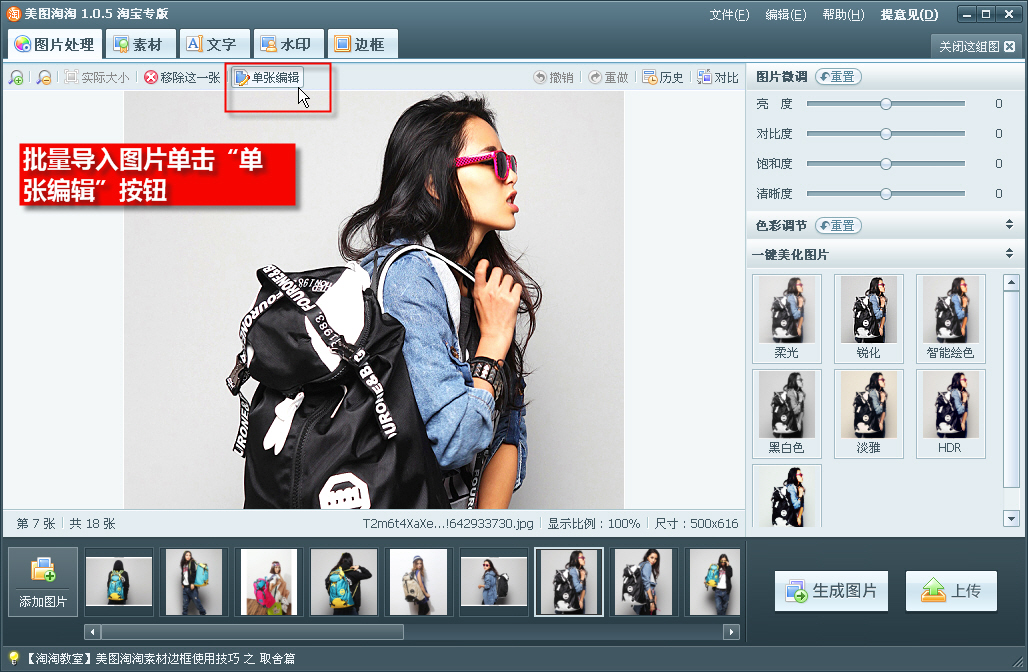
Task: Click the 亮度 brightness slider handle
Action: [x=886, y=104]
